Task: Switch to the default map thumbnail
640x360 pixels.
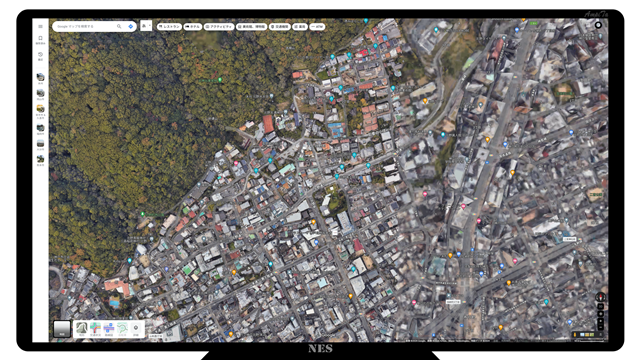Action: click(x=62, y=329)
